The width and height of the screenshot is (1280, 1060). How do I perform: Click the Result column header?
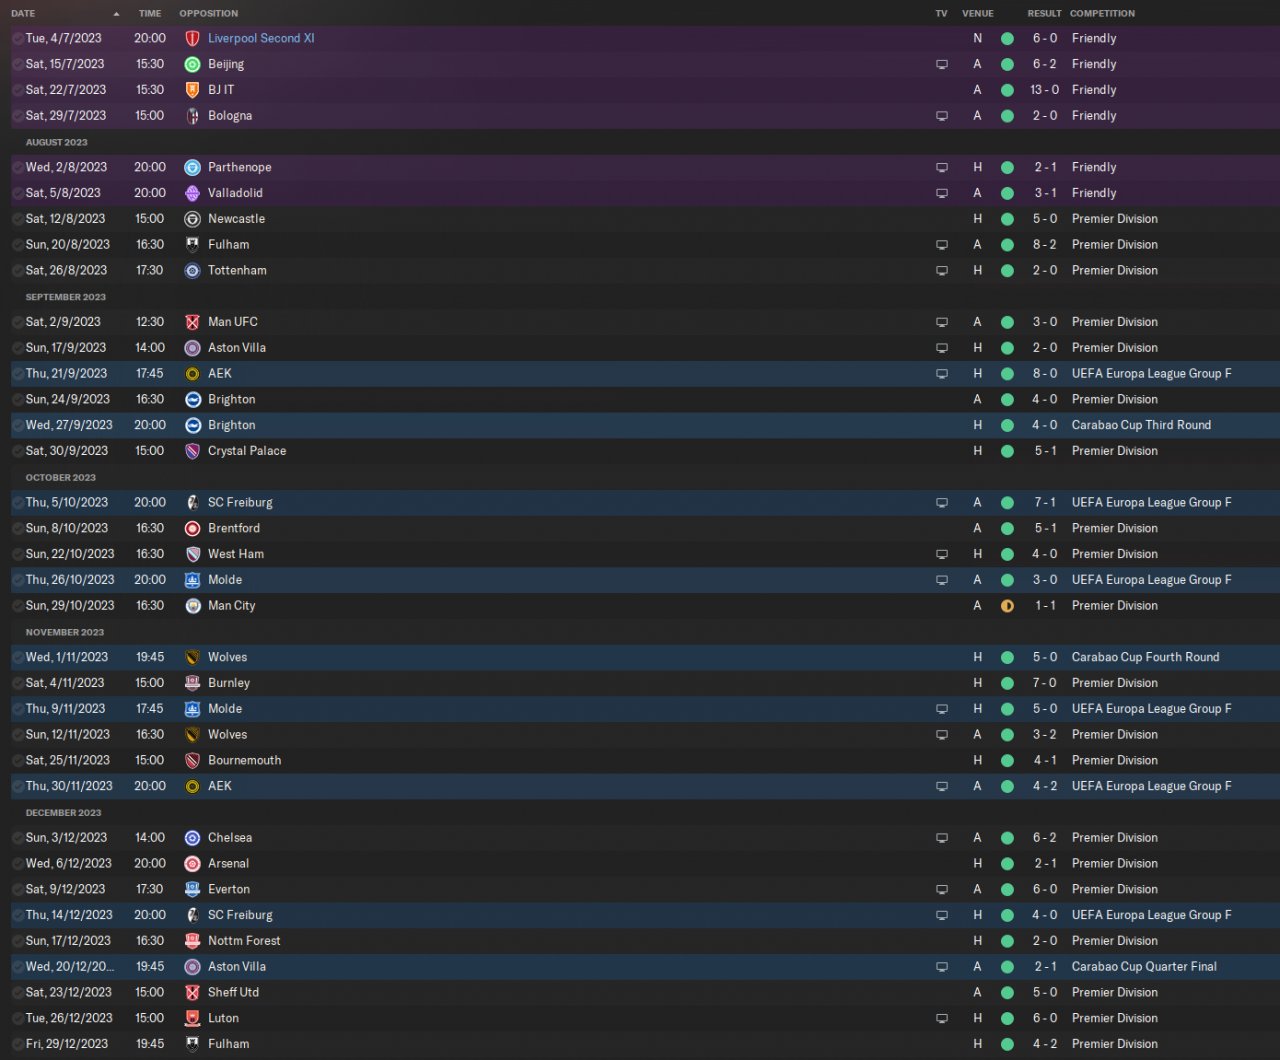coord(1044,14)
